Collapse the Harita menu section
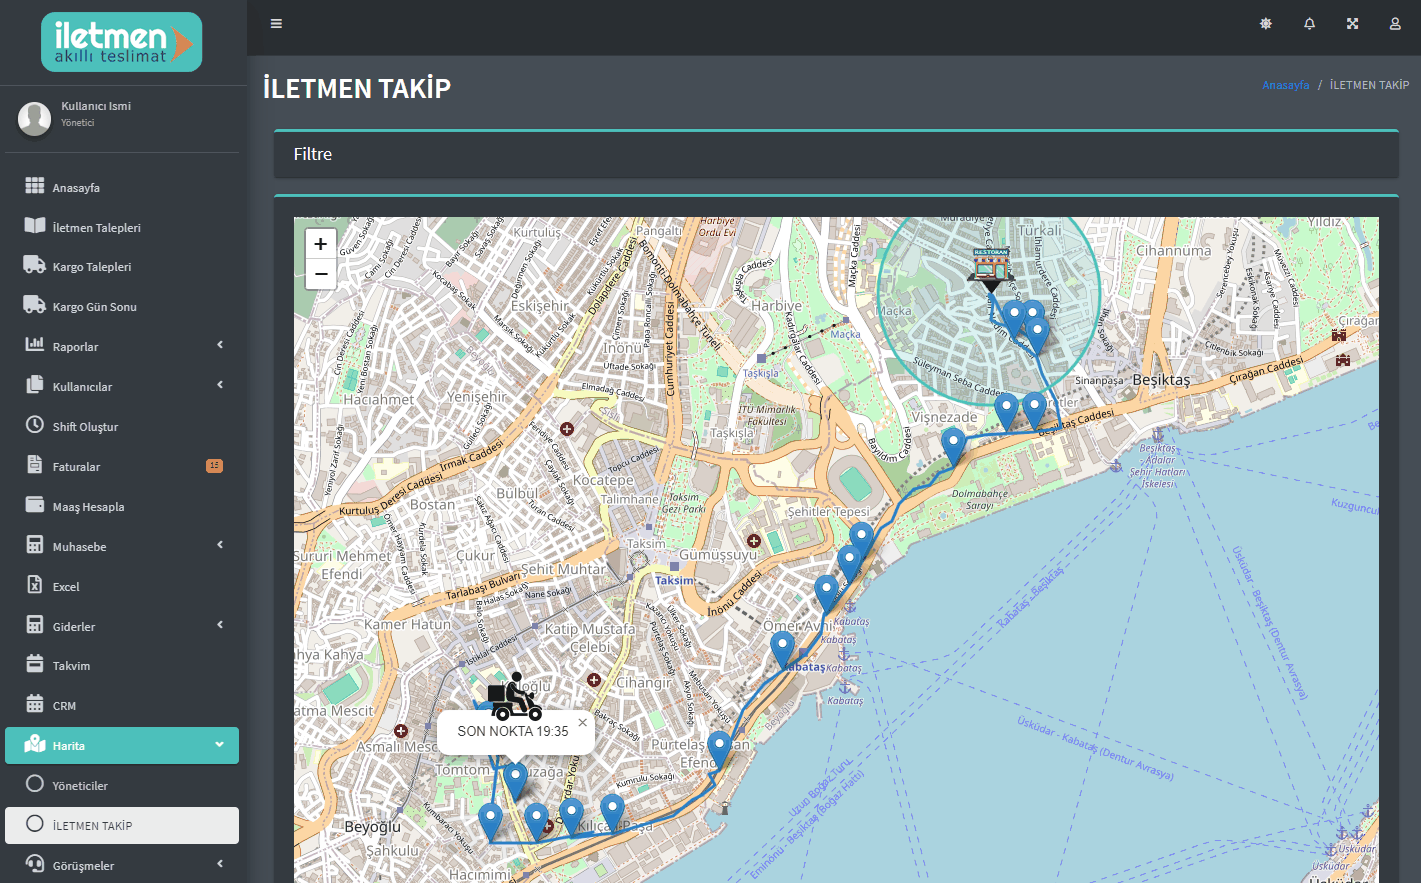1421x883 pixels. (x=122, y=745)
